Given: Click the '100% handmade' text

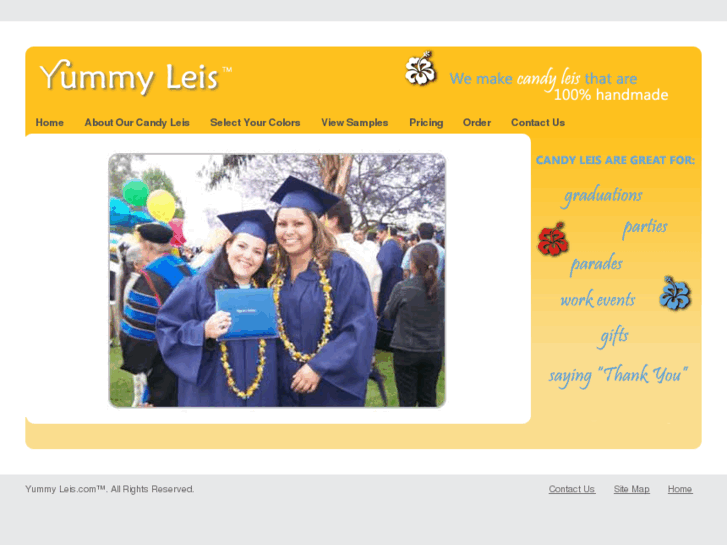Looking at the screenshot, I should (611, 95).
